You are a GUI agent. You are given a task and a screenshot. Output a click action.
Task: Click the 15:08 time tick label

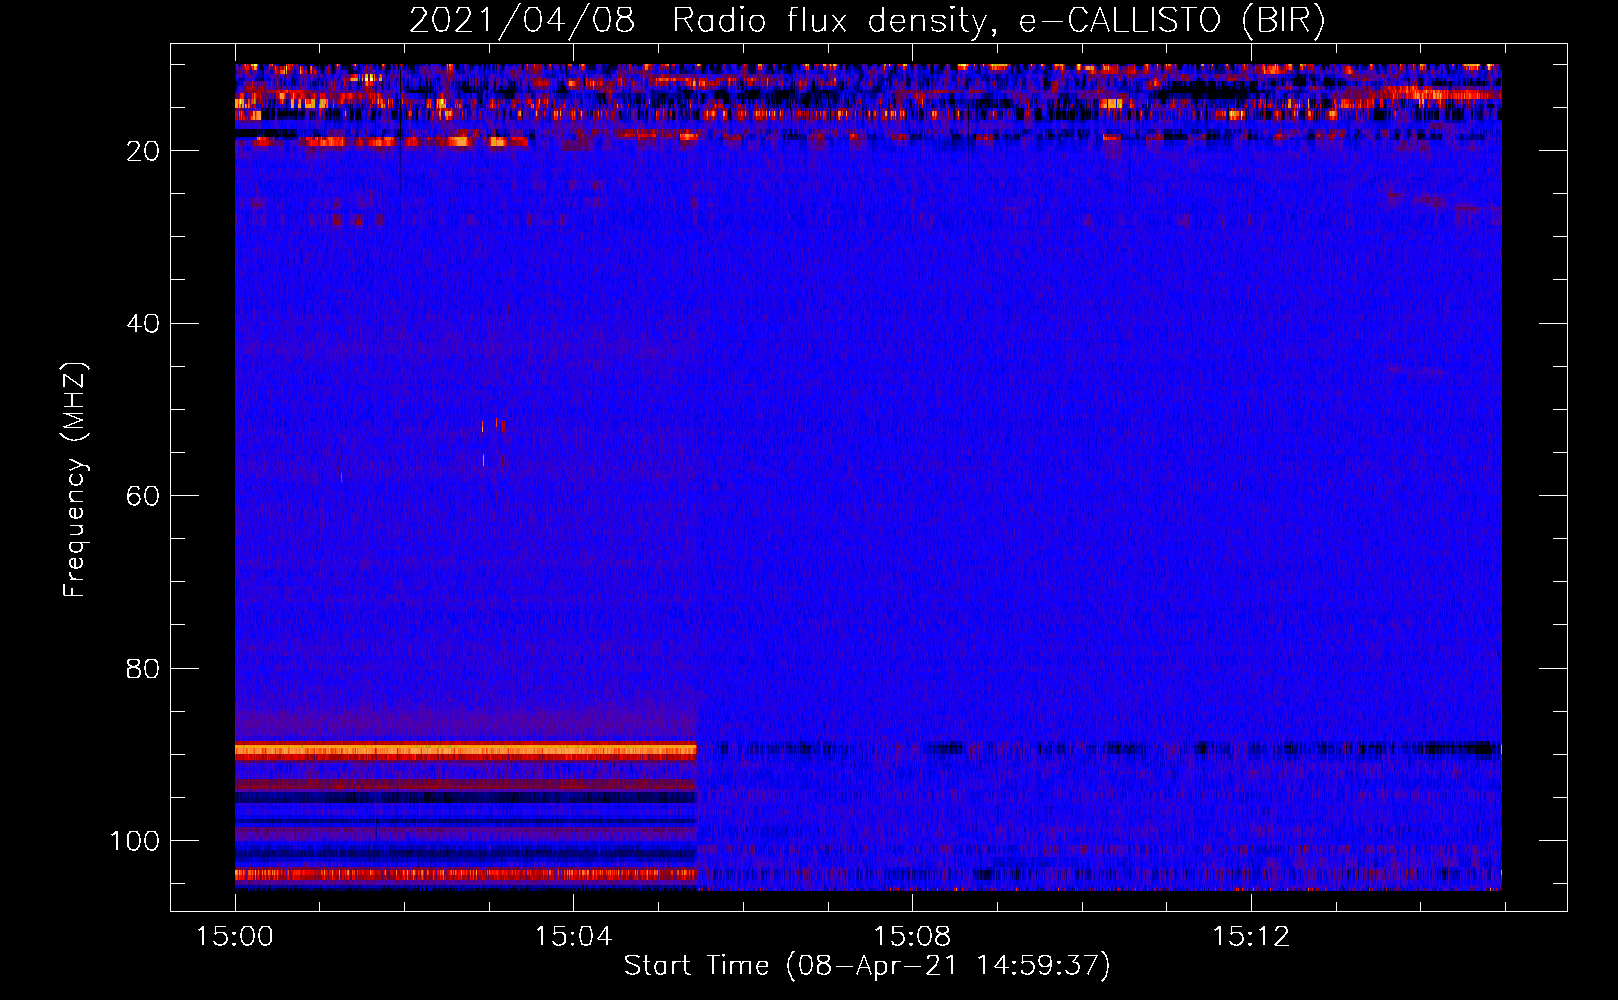pos(912,936)
